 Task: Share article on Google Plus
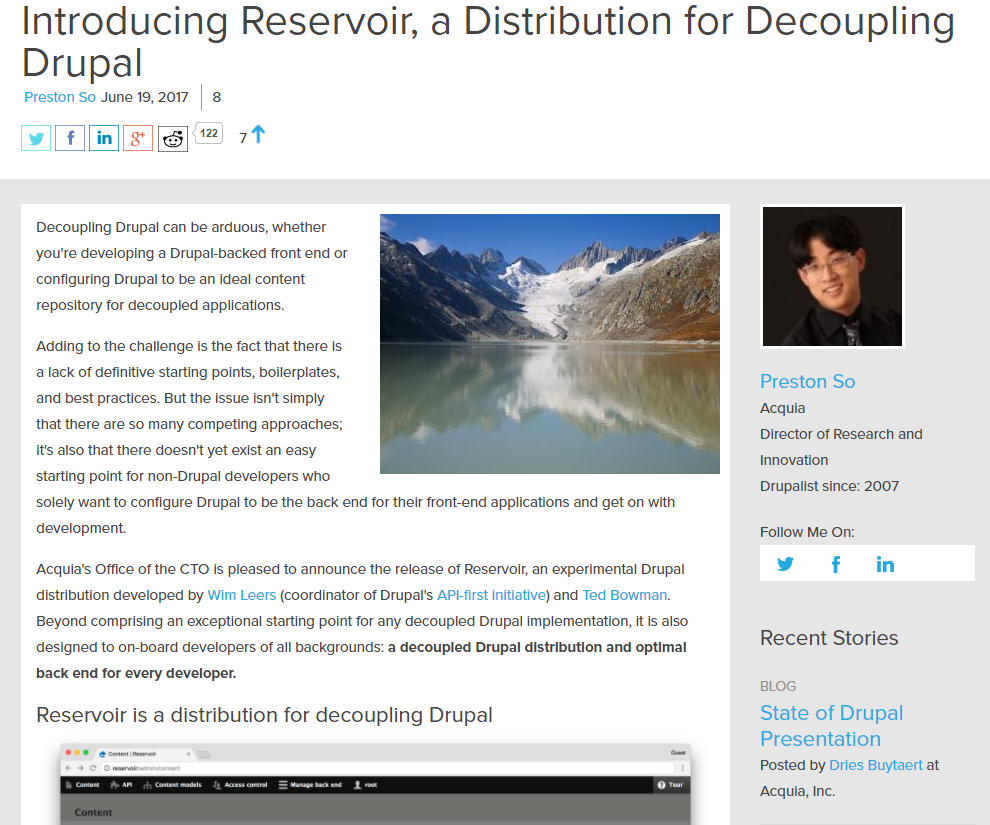[x=138, y=138]
